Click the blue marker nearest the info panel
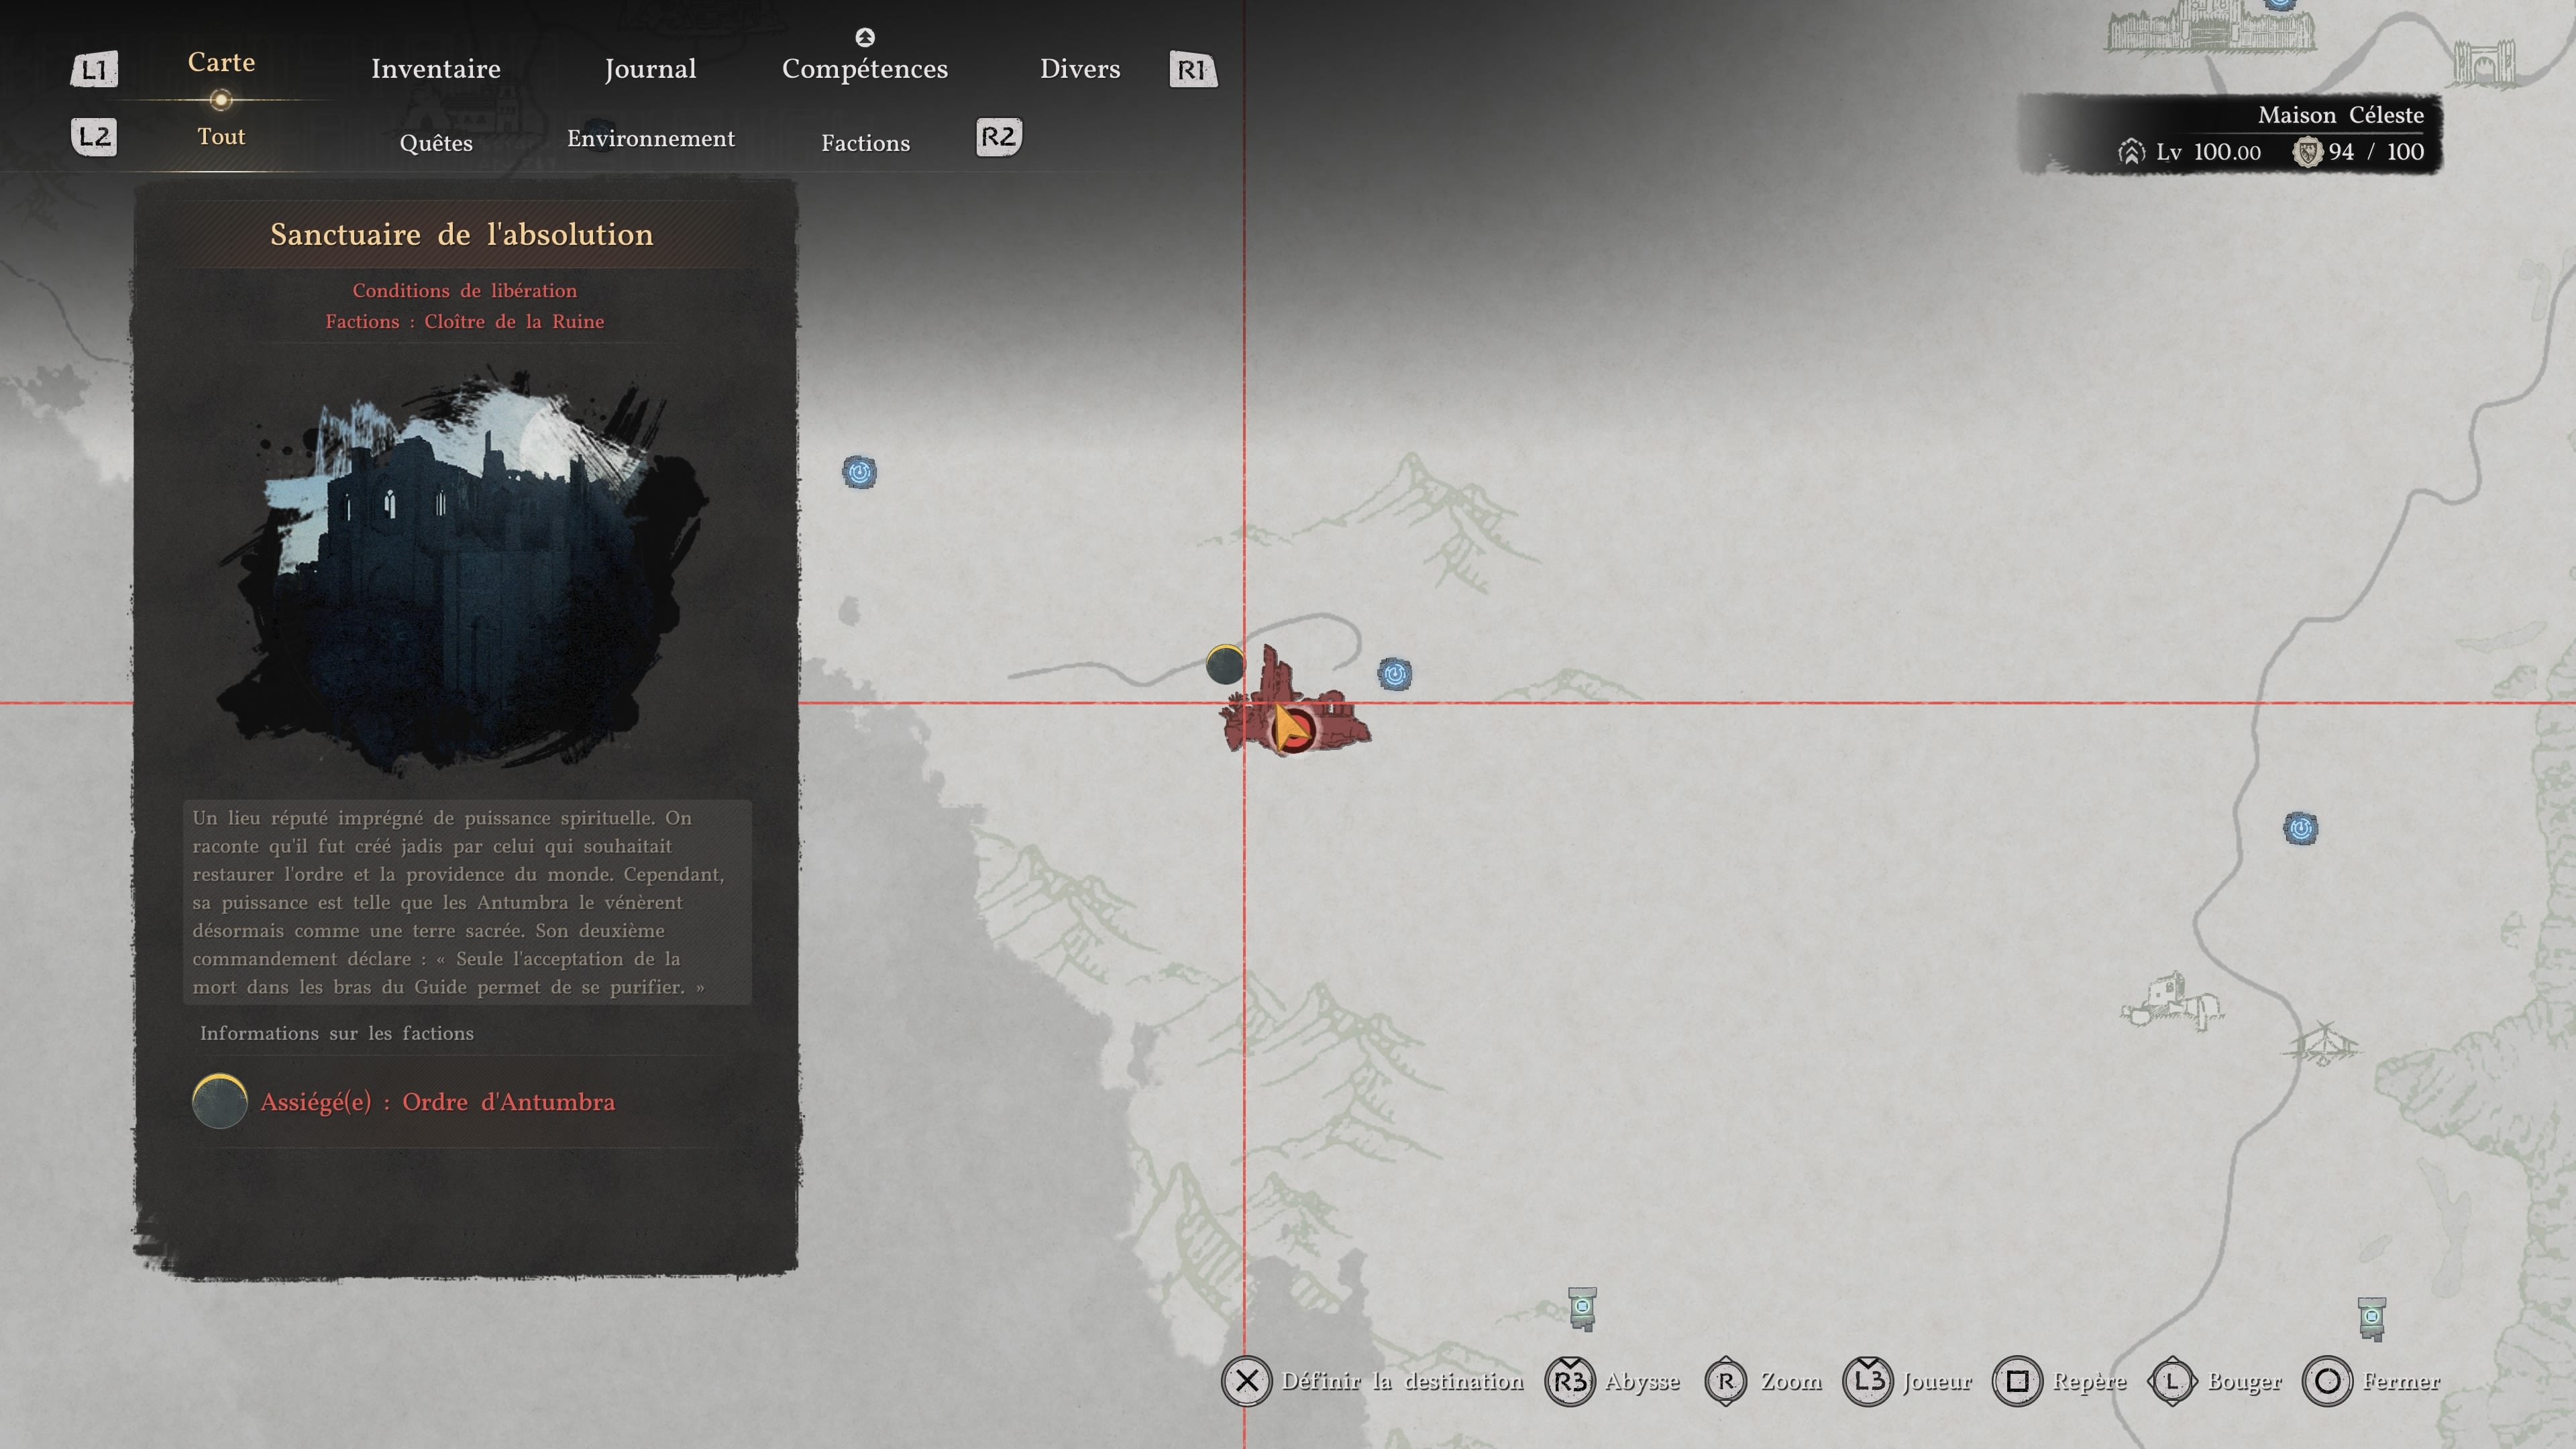Image resolution: width=2576 pixels, height=1449 pixels. click(x=859, y=472)
